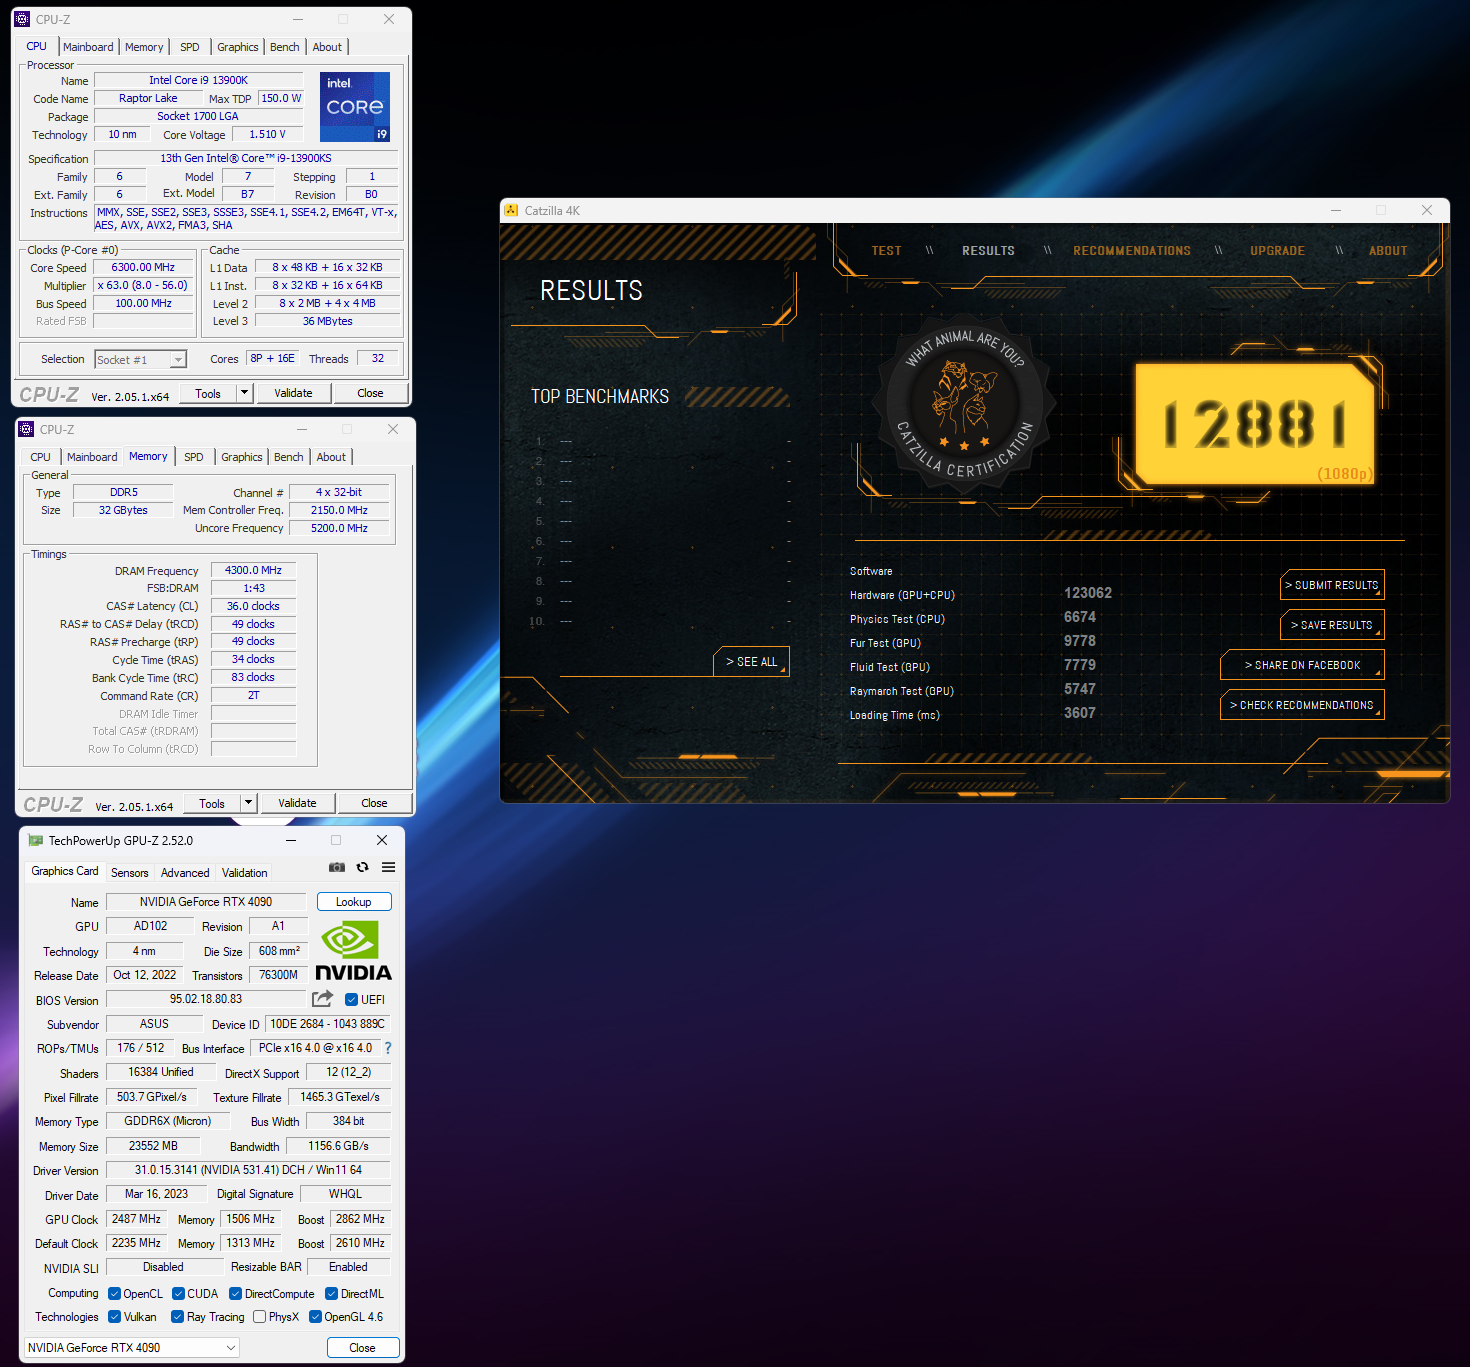Click the Intel Core i9 logo
Viewport: 1470px width, 1367px height.
click(355, 107)
